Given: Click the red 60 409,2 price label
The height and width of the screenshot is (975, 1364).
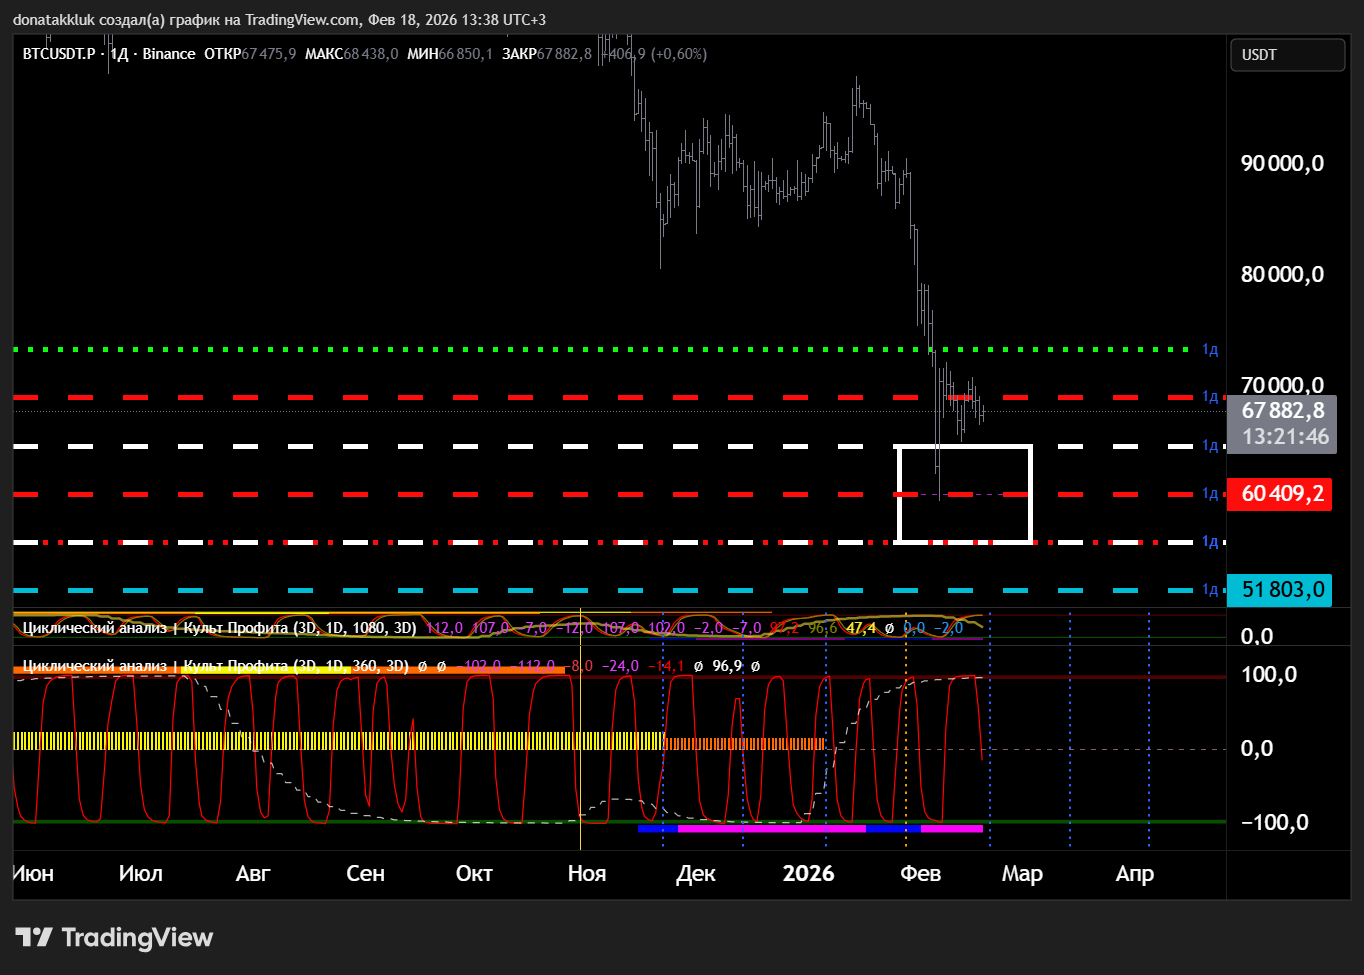Looking at the screenshot, I should point(1282,494).
